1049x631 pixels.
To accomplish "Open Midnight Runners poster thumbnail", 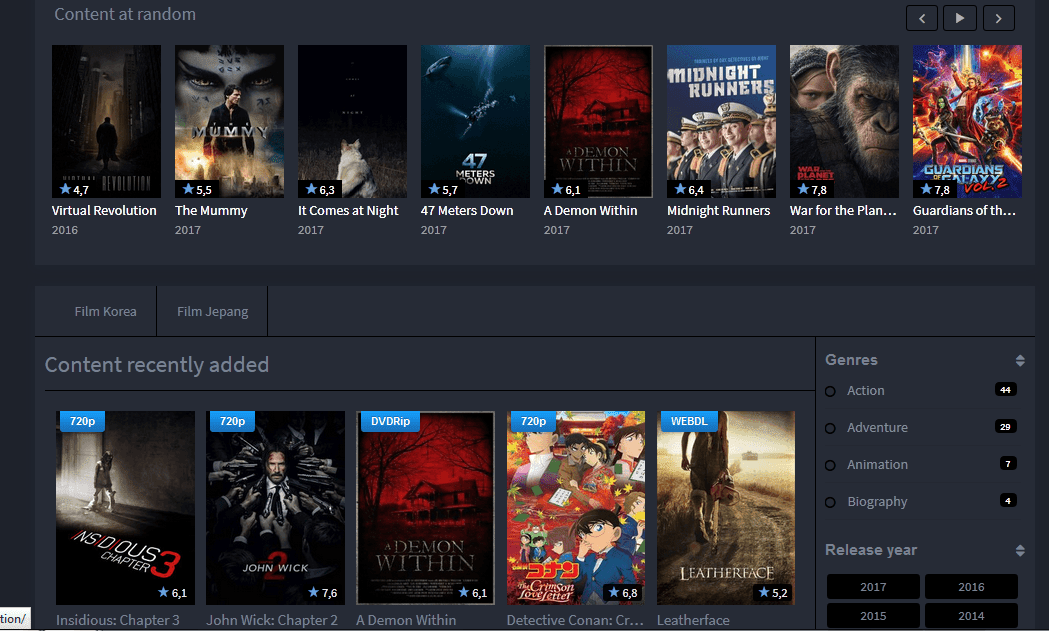I will [721, 121].
